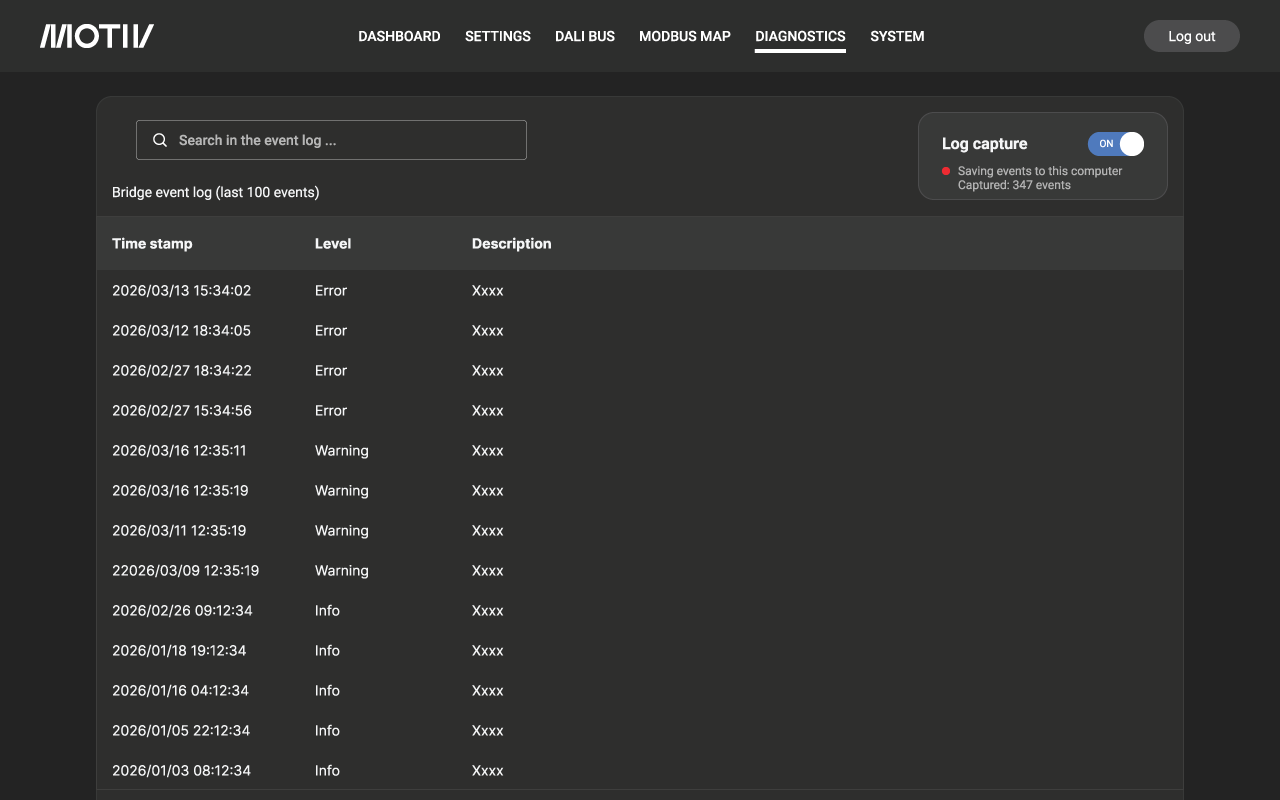Open the Dashboard page

pyautogui.click(x=399, y=36)
